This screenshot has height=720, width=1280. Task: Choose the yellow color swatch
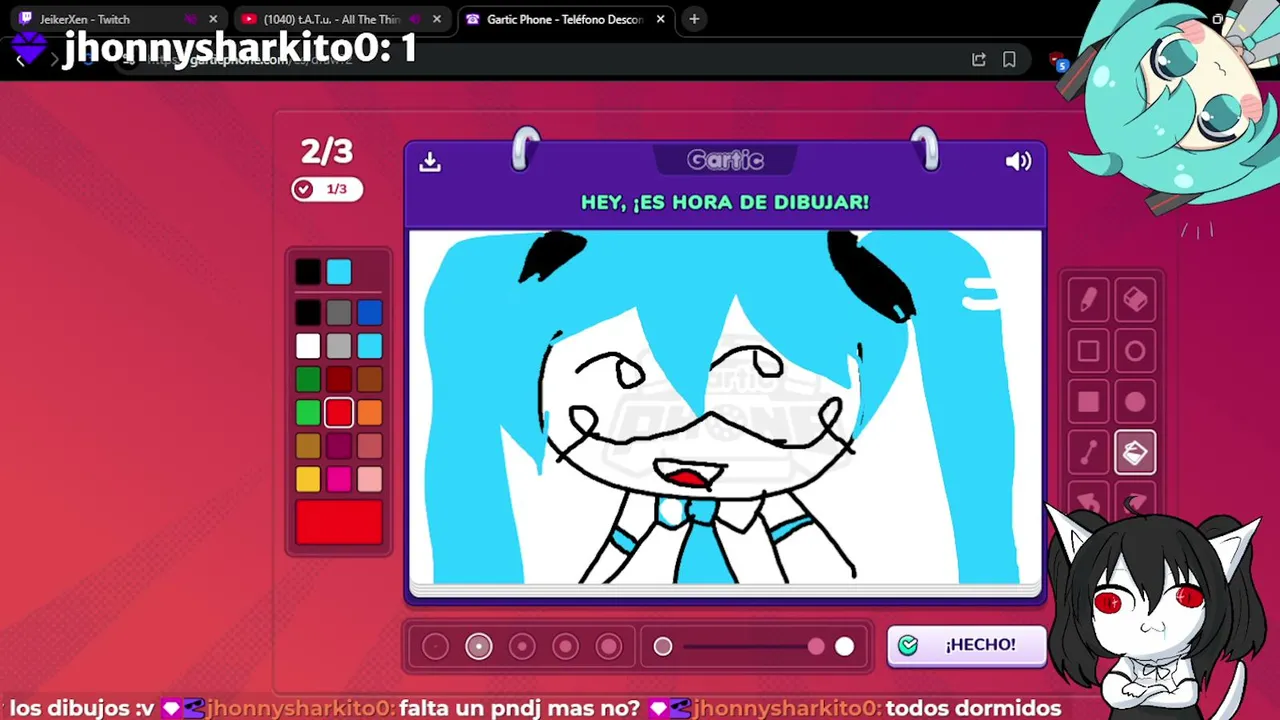[308, 479]
